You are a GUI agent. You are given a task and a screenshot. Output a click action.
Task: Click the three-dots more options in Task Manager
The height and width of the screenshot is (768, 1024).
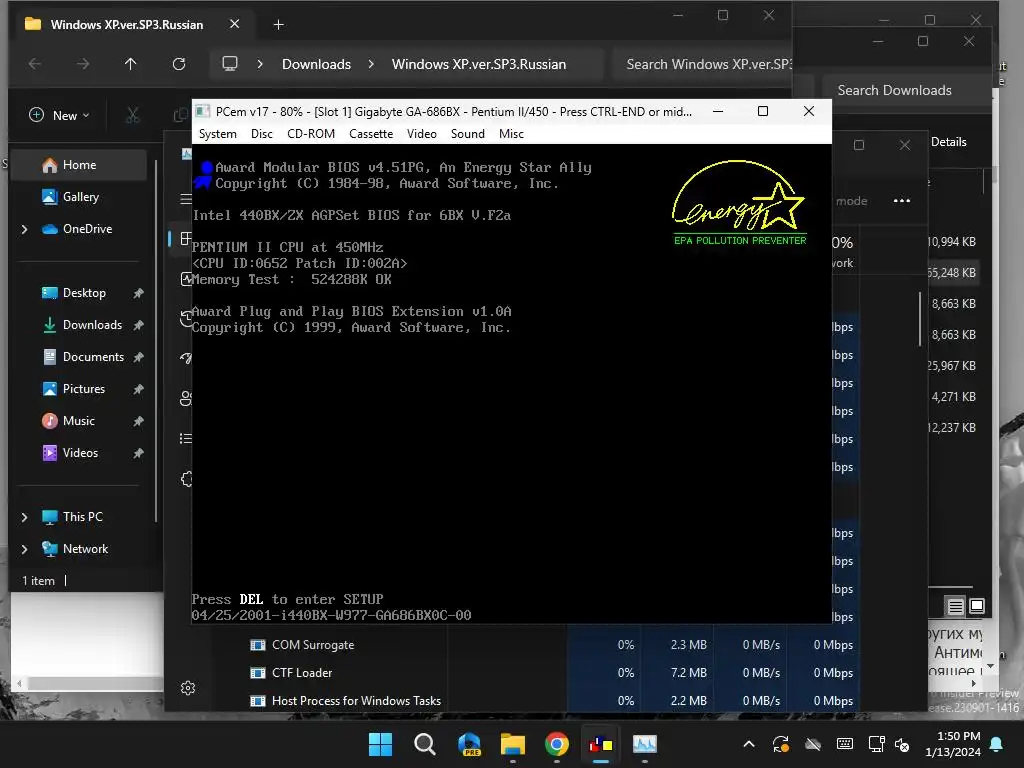coord(901,200)
